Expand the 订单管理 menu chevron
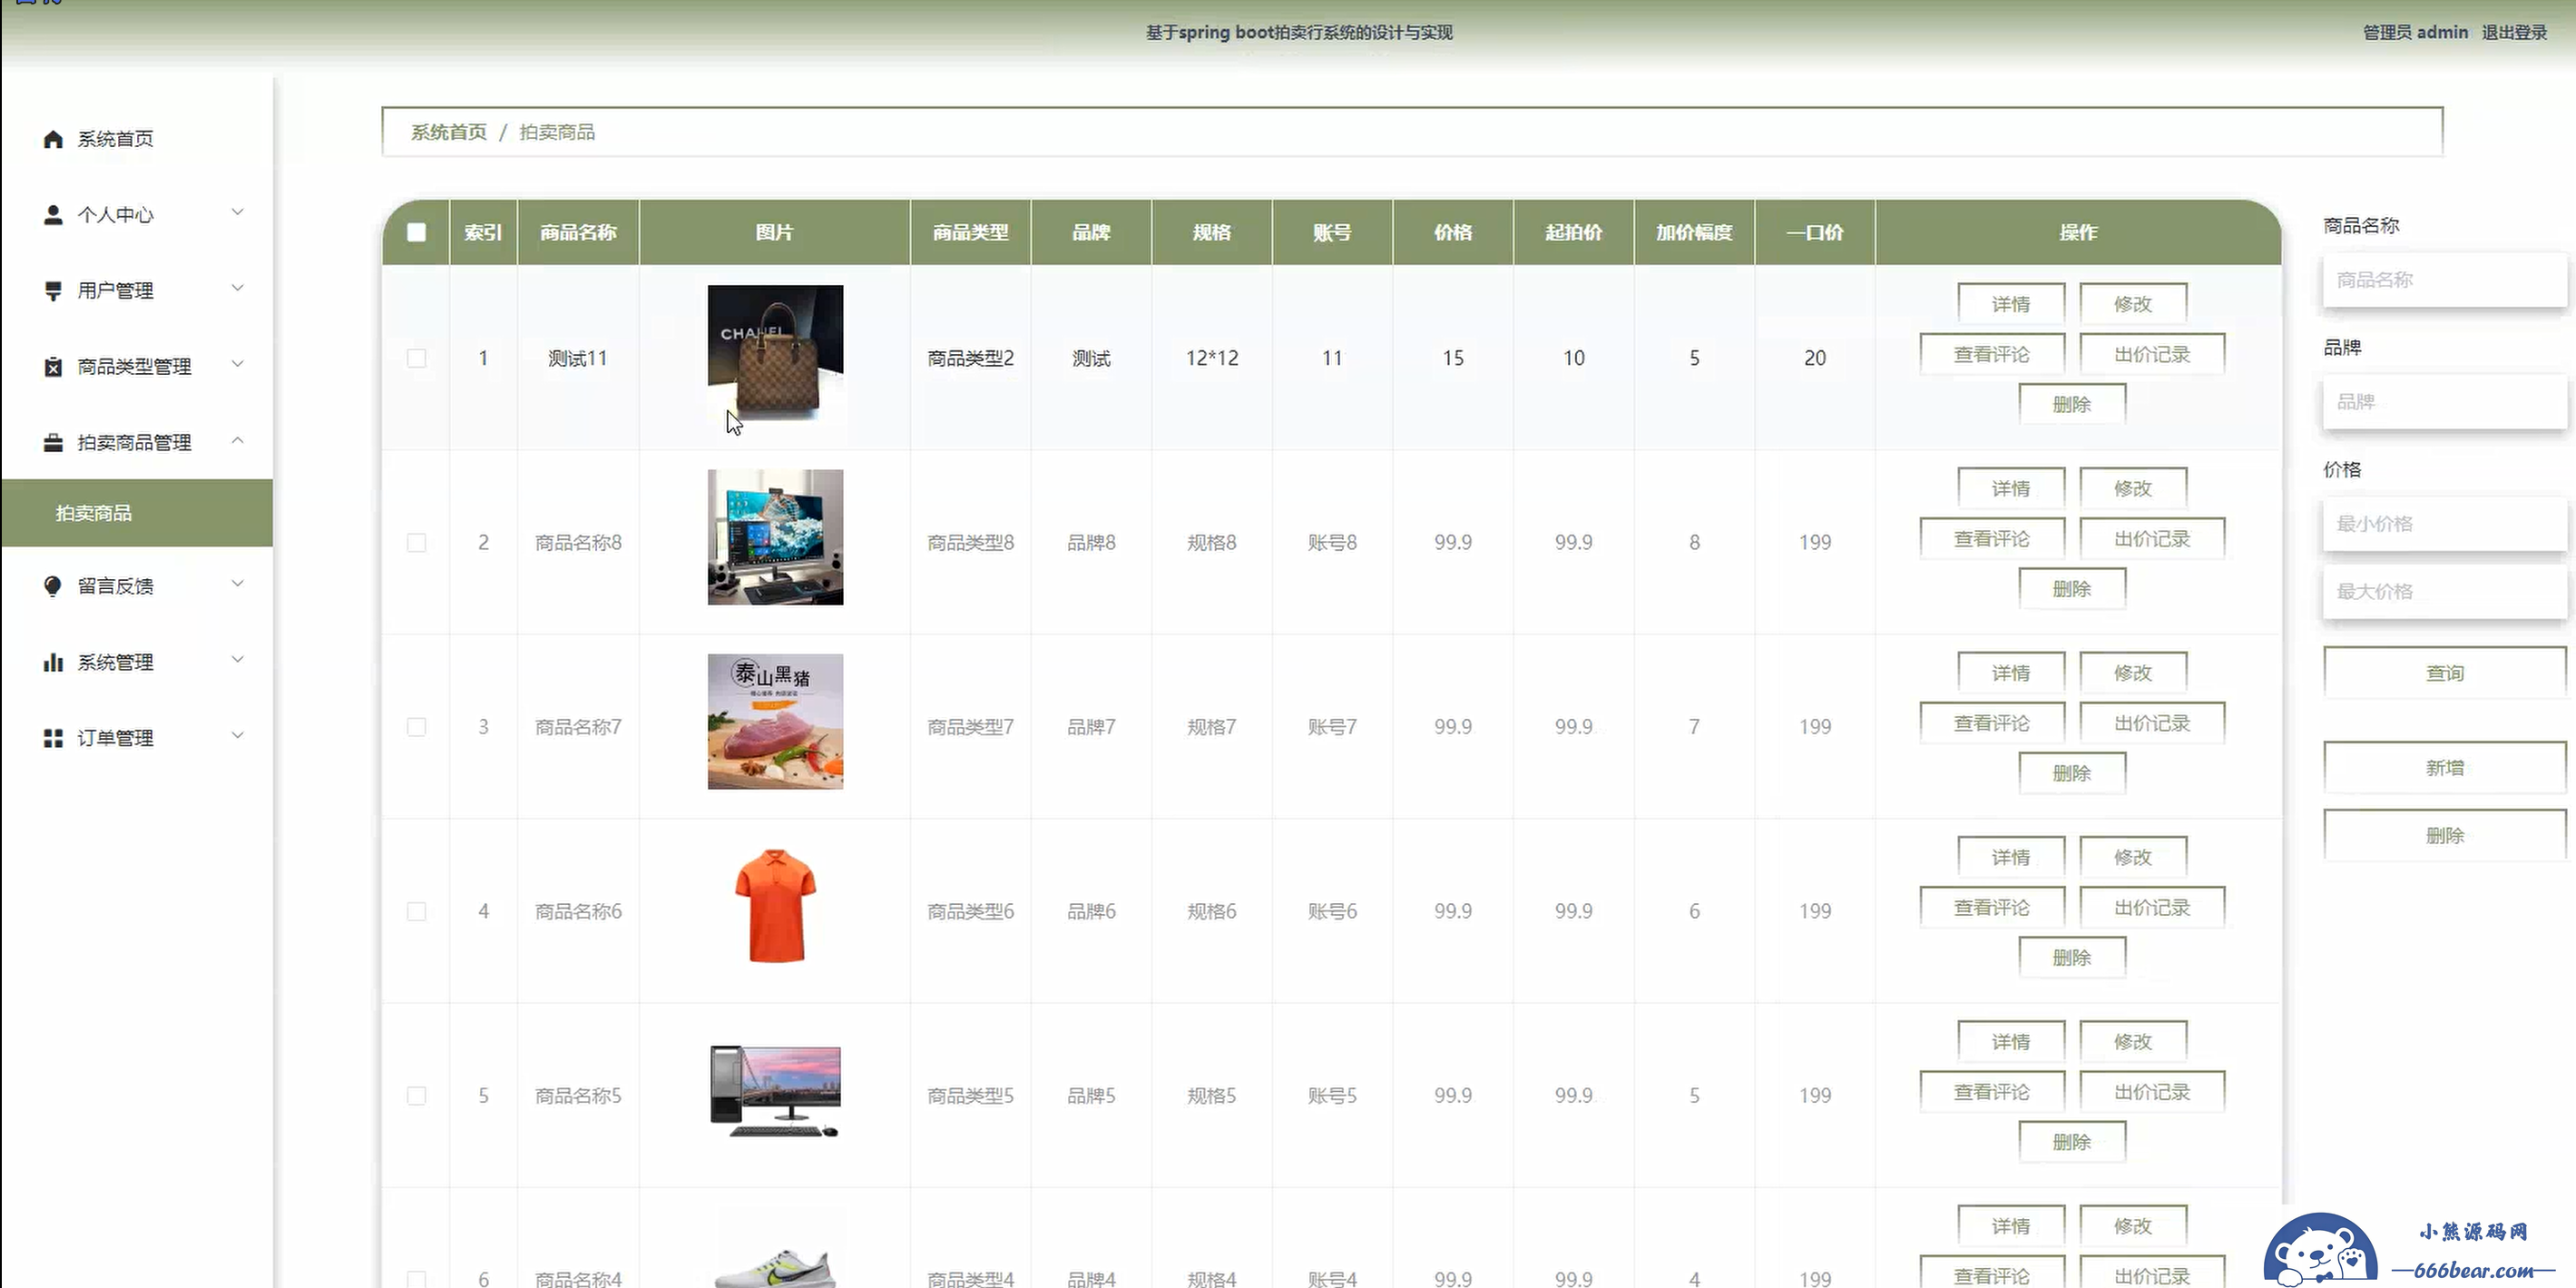 (x=237, y=735)
